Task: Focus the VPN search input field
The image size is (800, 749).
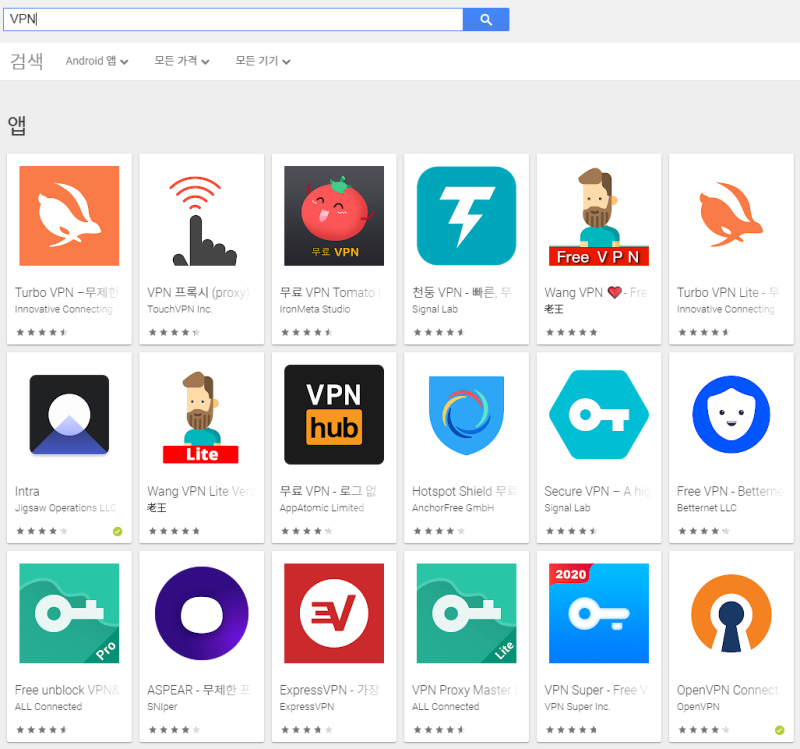Action: [233, 19]
